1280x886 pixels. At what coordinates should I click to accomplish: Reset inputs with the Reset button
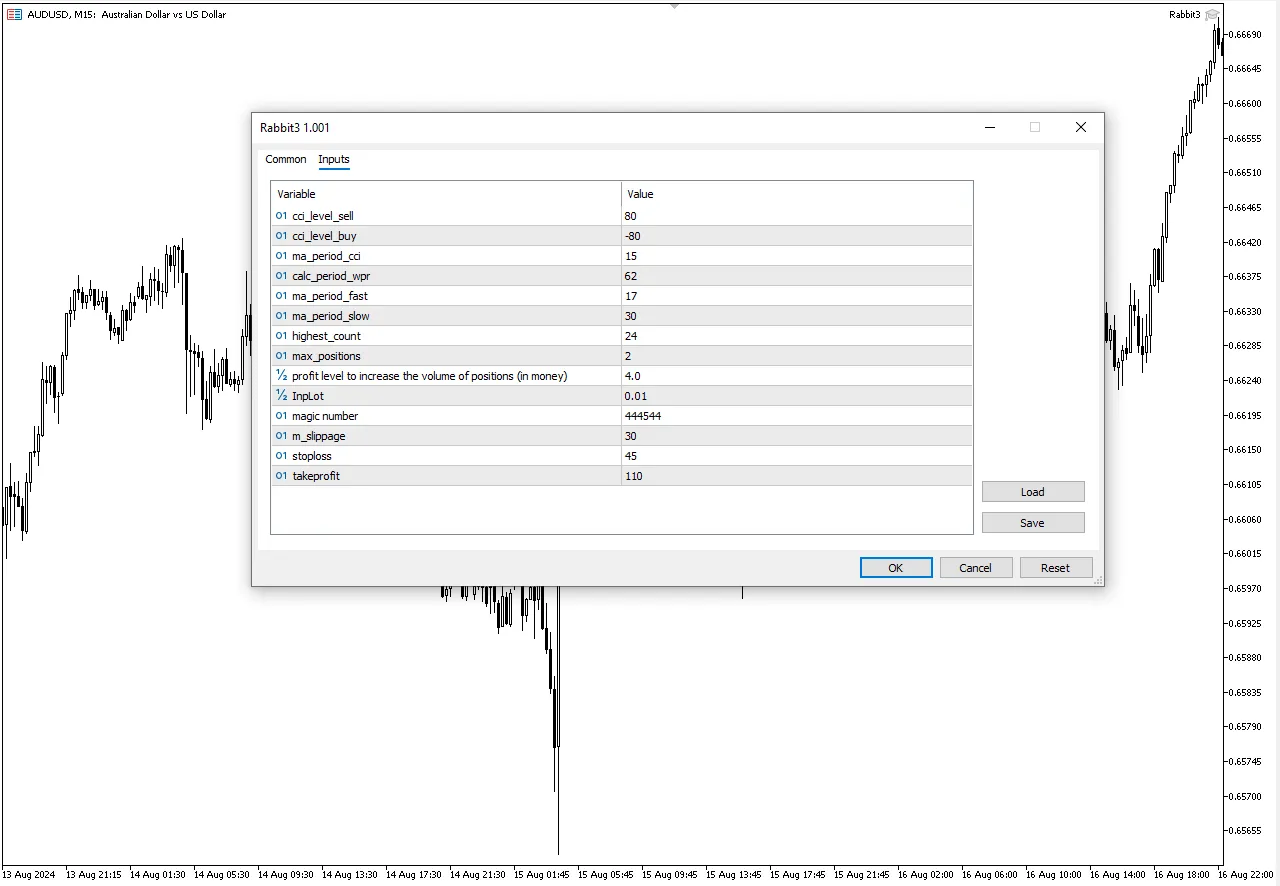[x=1056, y=568]
